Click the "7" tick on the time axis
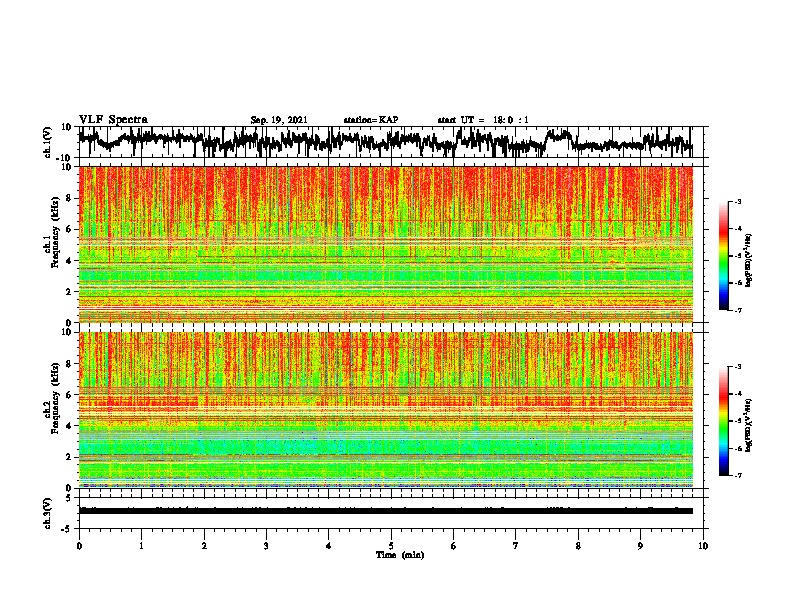 pos(516,546)
